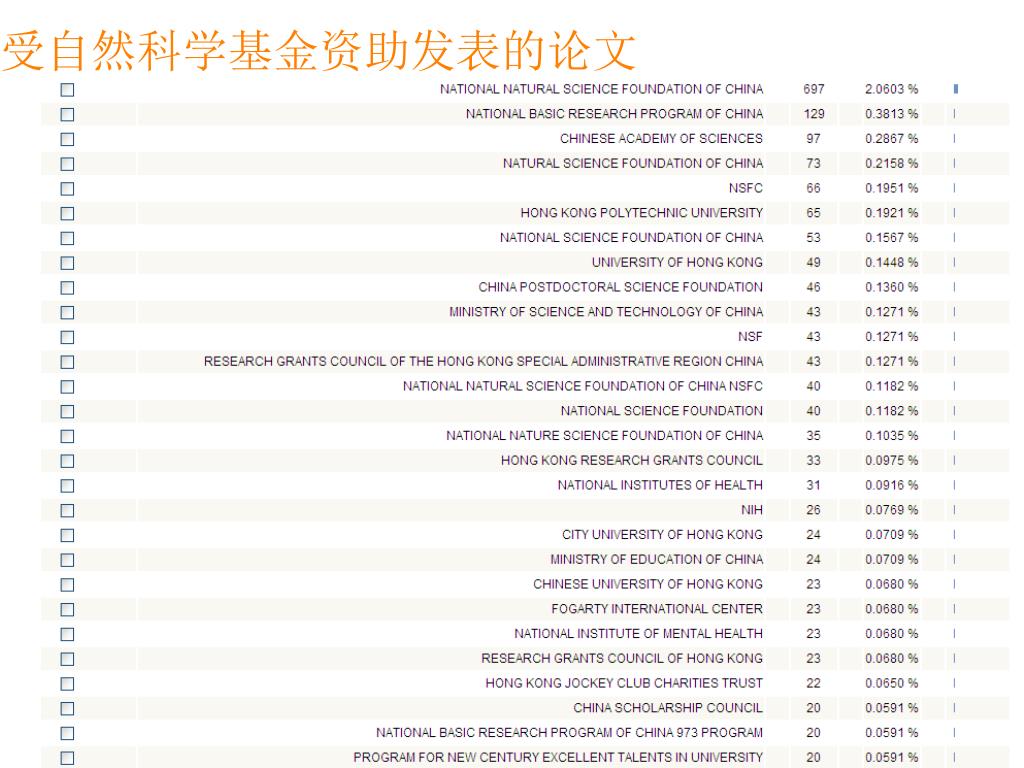
Task: Click the percentage 0.2867 %
Action: coord(891,138)
